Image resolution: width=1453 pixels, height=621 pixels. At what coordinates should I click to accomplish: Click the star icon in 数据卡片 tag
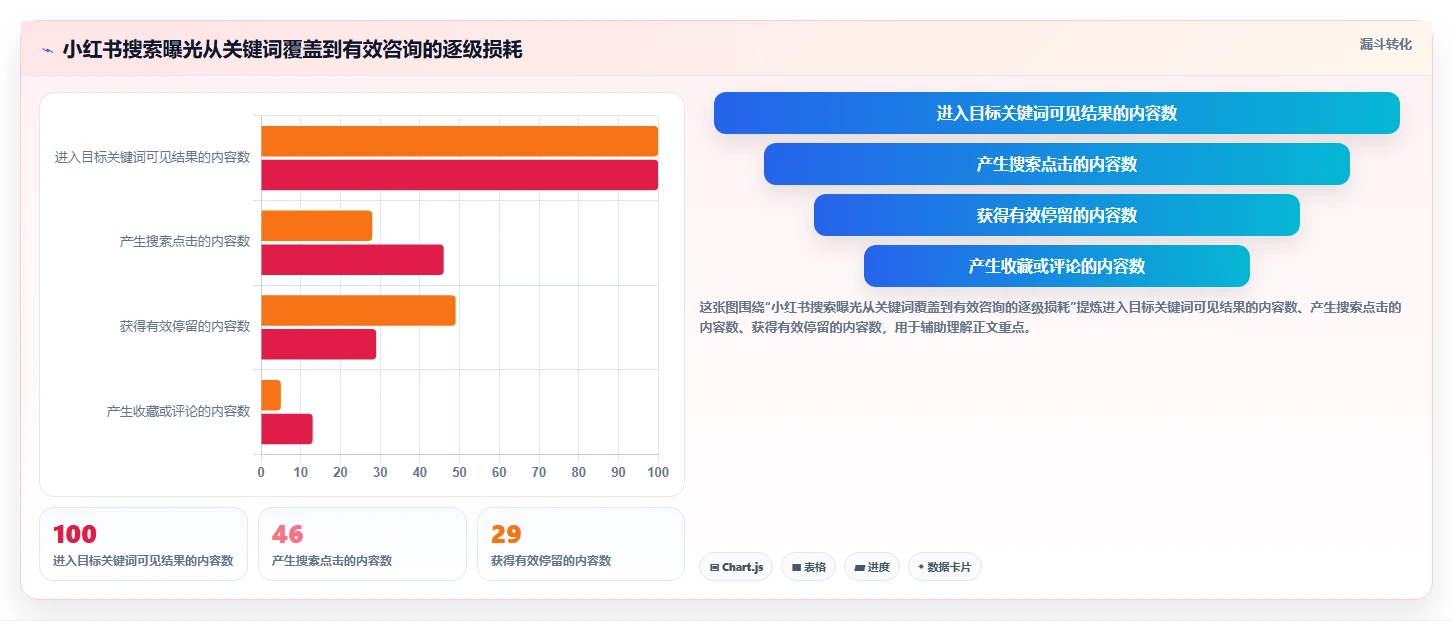click(921, 567)
